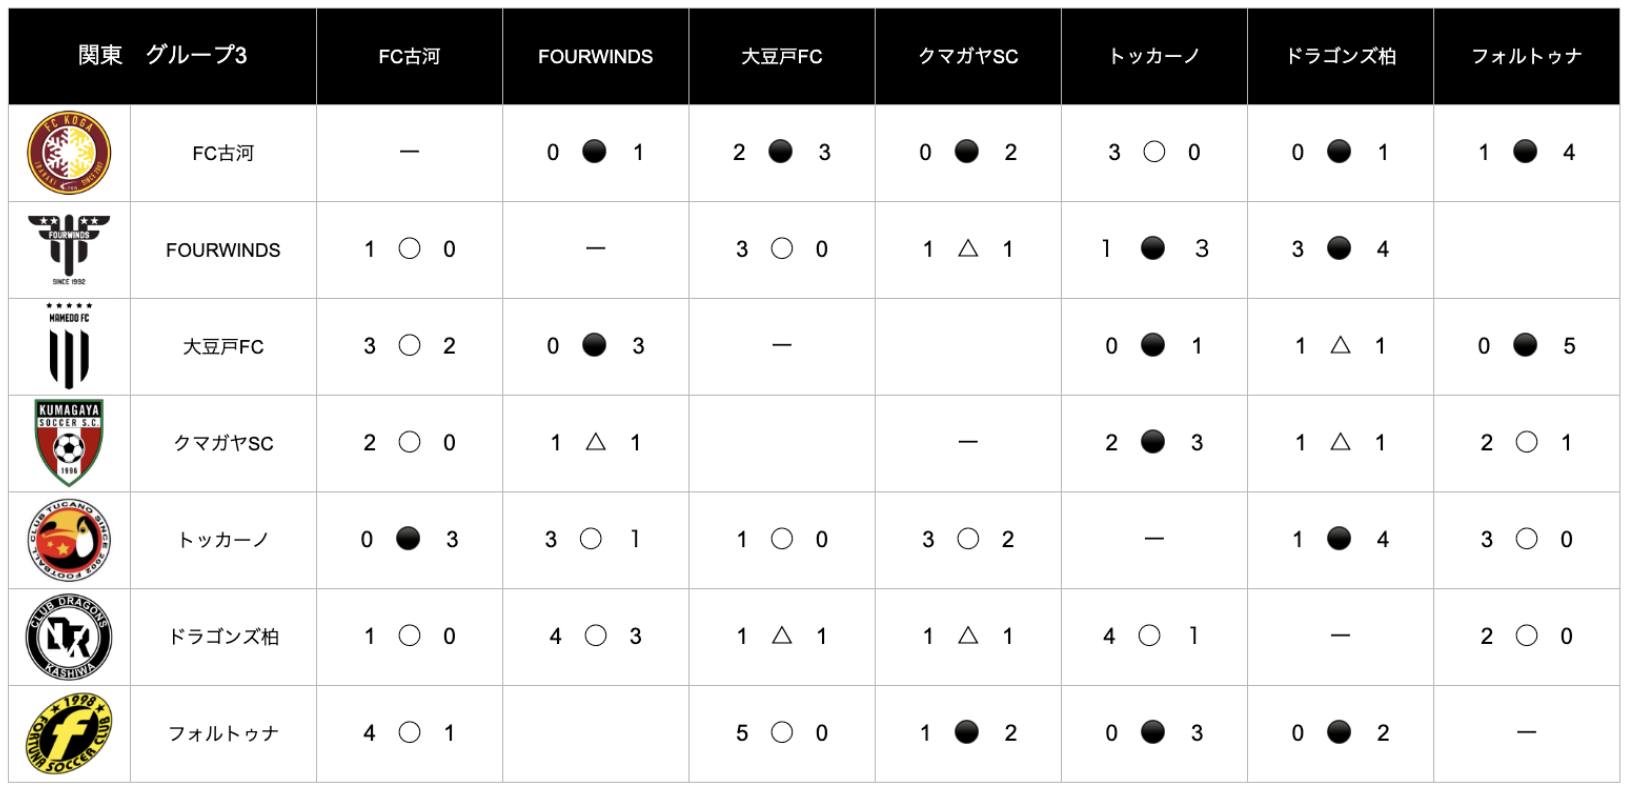This screenshot has height=796, width=1630.
Task: Click the Kumagaya Soccer S.C. shield logo
Action: tap(69, 442)
